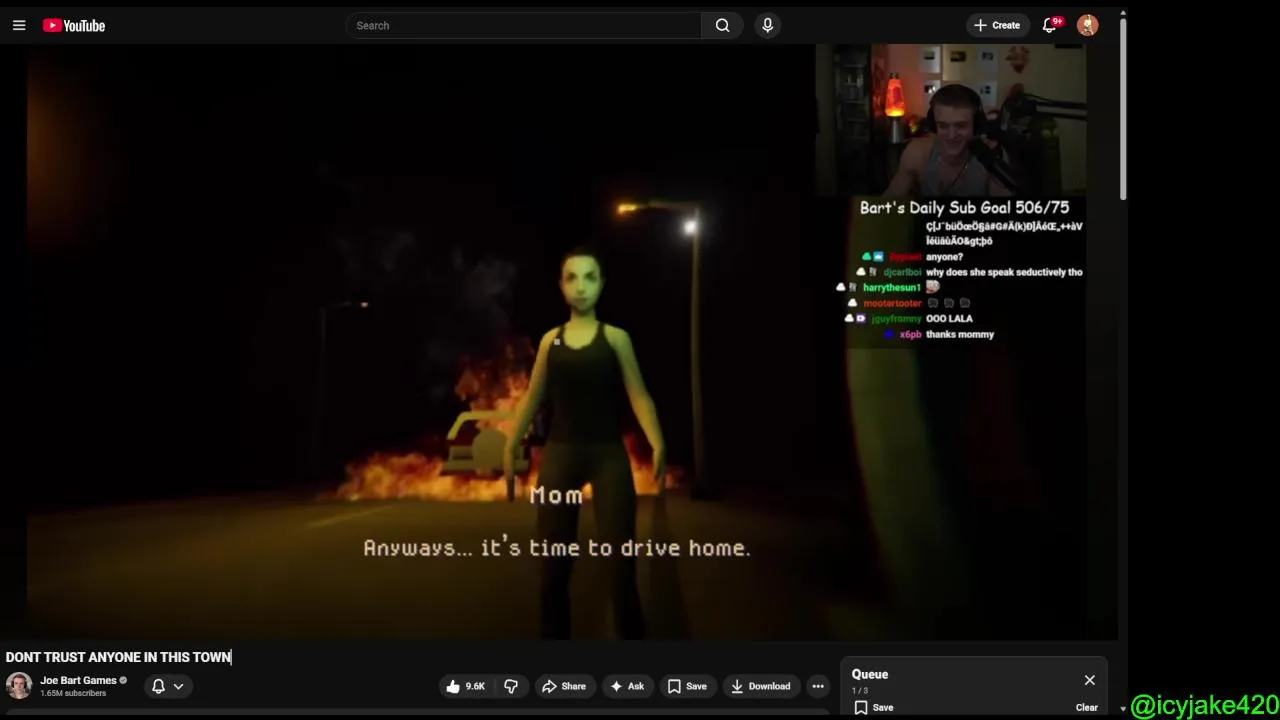
Task: Expand subscription options chevron
Action: point(178,686)
